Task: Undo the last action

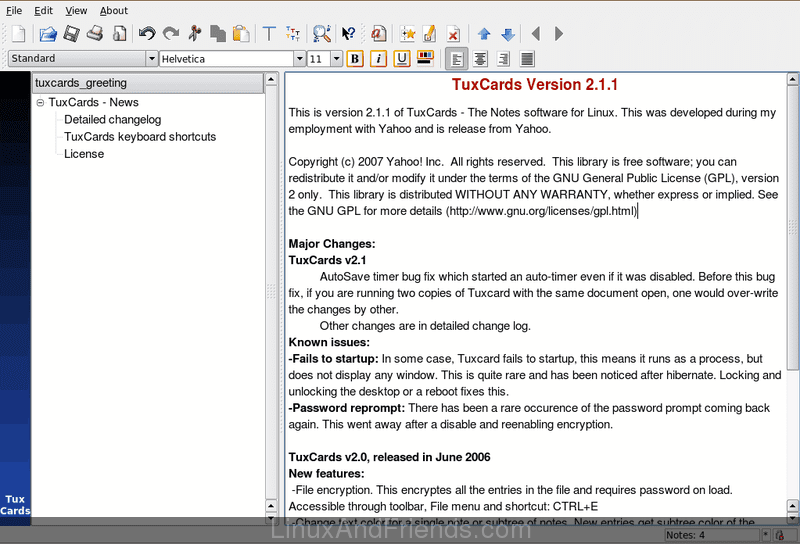Action: click(x=147, y=34)
